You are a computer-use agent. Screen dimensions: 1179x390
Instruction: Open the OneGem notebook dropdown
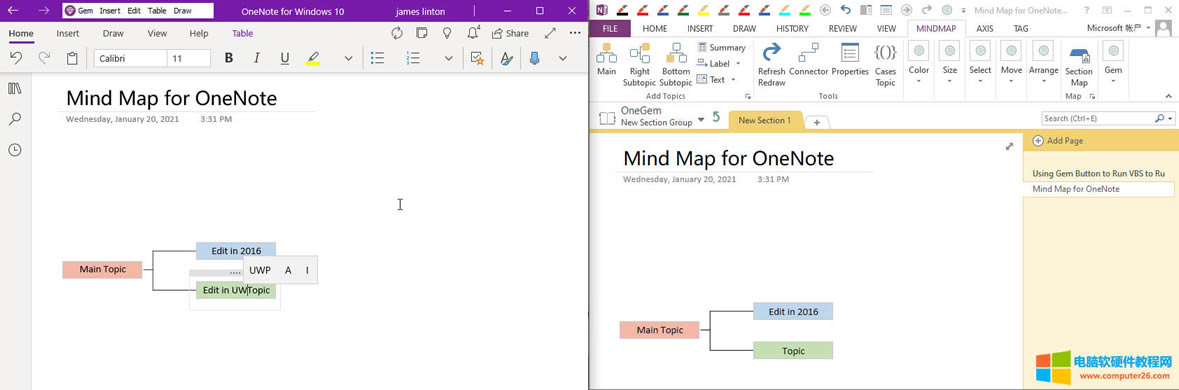(702, 119)
